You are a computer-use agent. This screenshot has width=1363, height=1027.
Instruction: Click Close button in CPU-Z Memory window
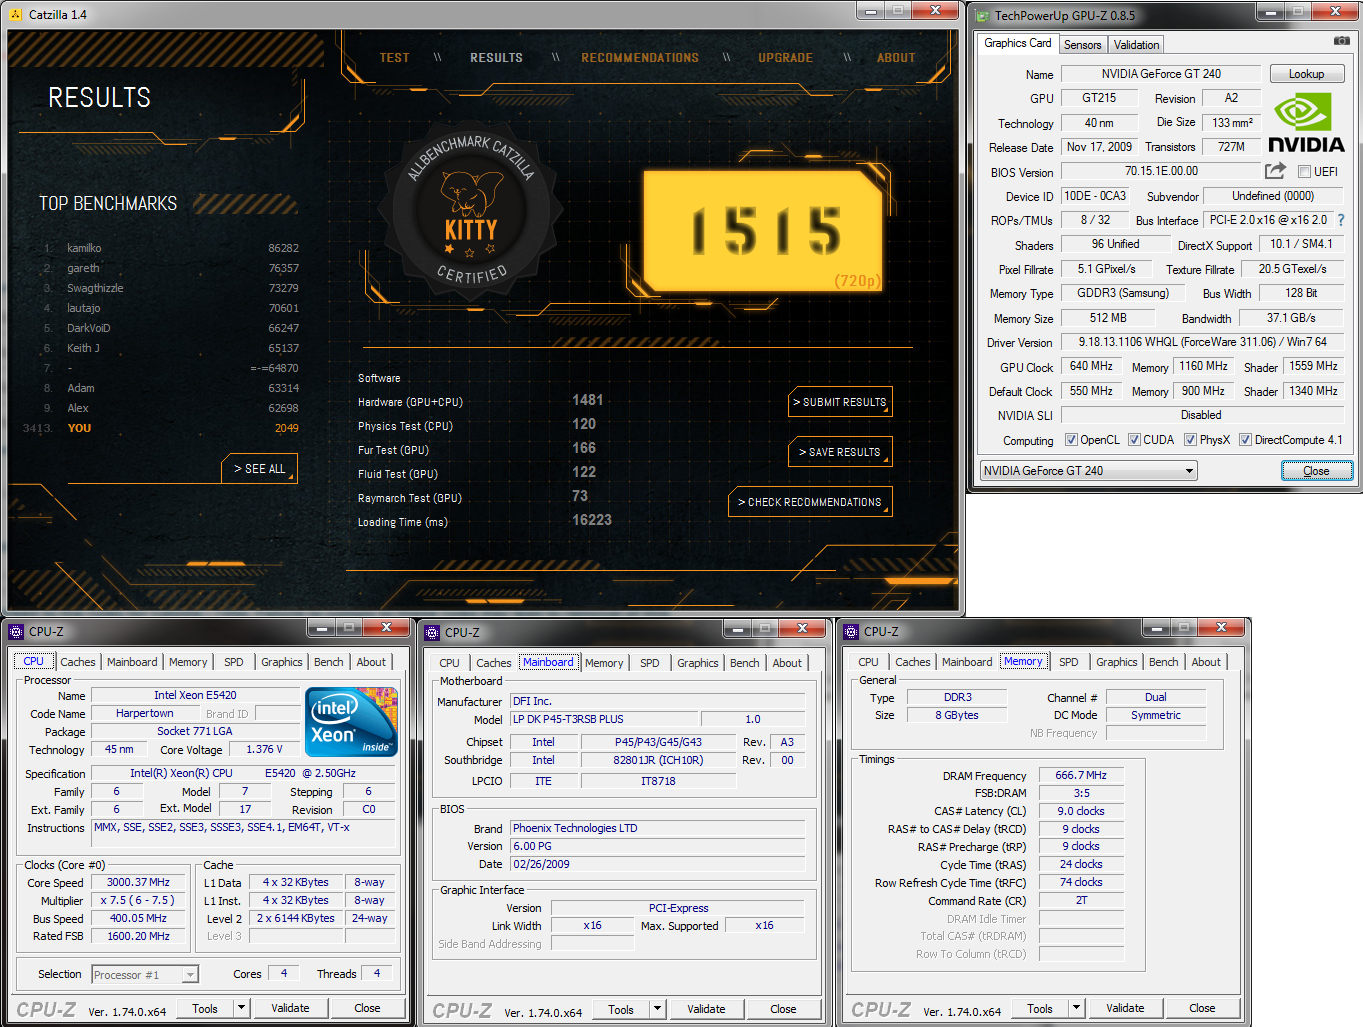pos(1202,1008)
